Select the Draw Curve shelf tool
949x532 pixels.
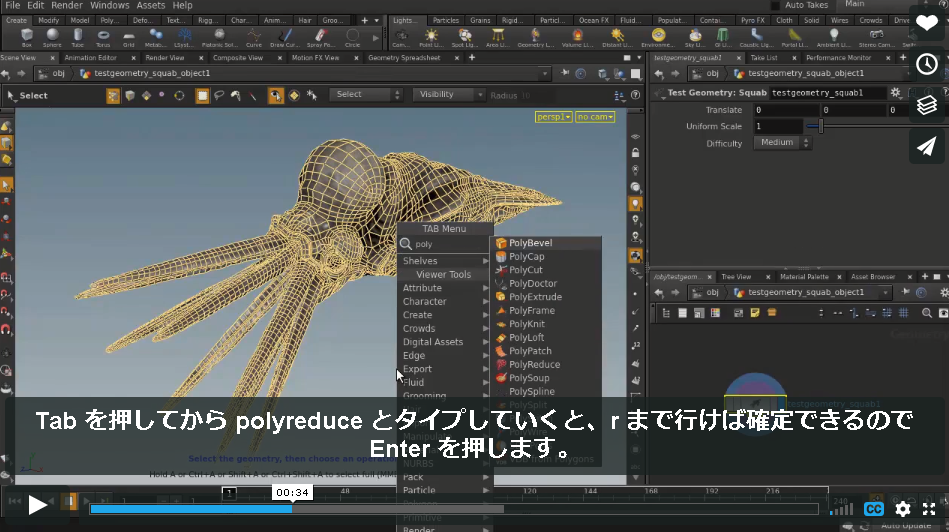pos(284,38)
